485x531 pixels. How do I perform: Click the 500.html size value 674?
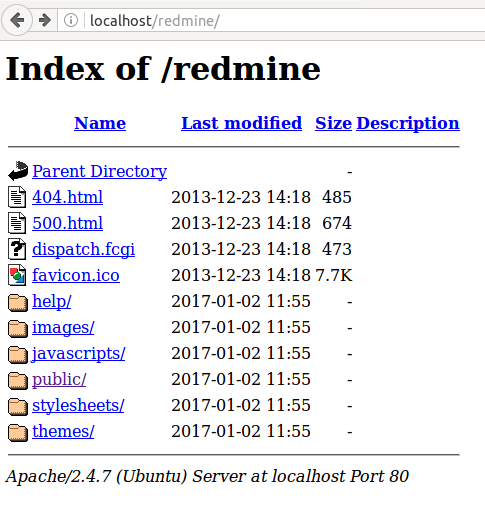pos(337,223)
